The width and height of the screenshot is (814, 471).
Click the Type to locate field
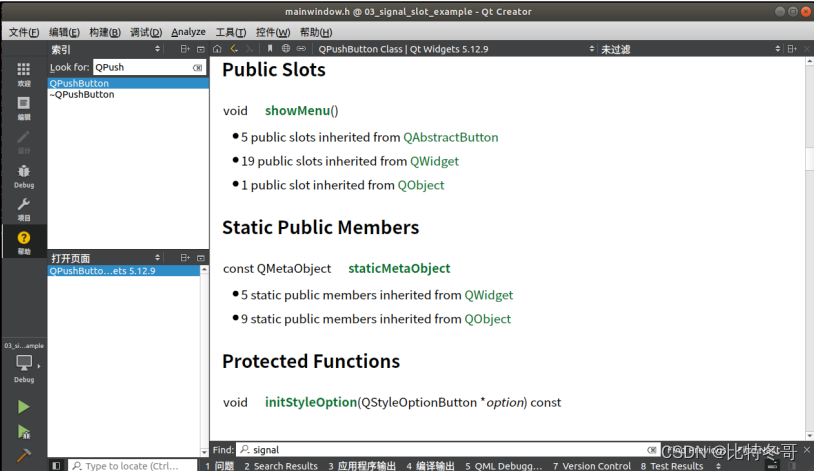pyautogui.click(x=133, y=466)
